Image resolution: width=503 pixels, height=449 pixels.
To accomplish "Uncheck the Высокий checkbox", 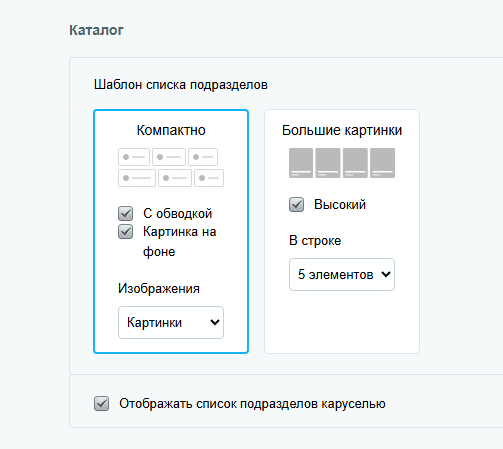I will (296, 204).
